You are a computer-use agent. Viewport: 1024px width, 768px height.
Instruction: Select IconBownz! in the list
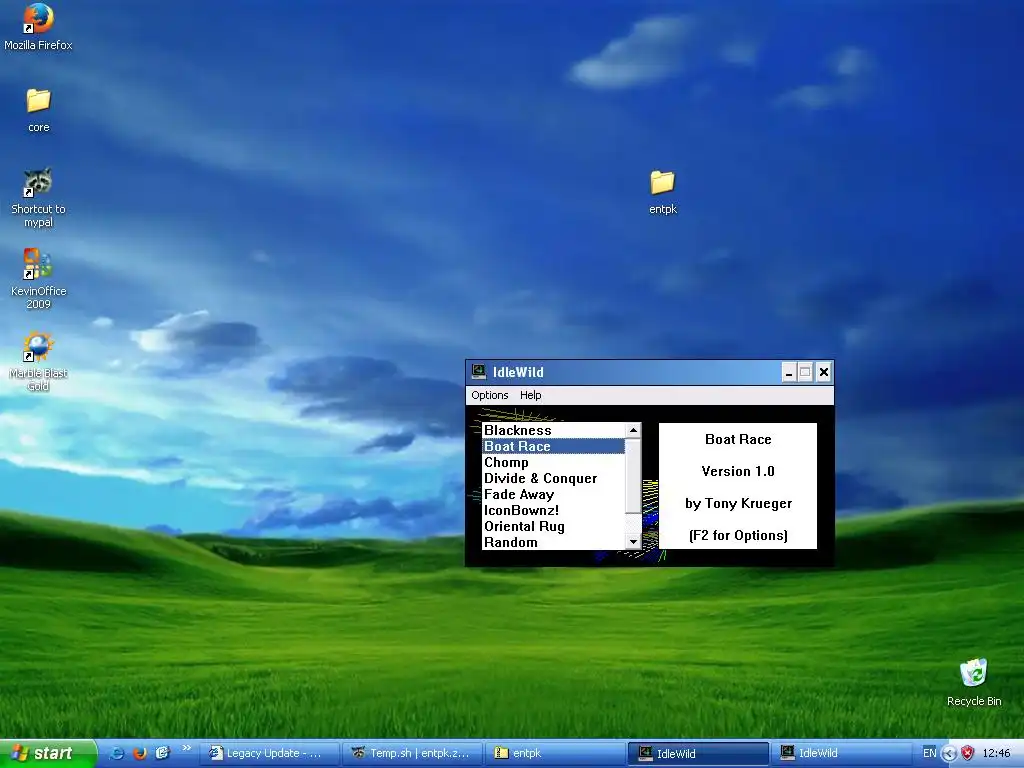click(554, 510)
